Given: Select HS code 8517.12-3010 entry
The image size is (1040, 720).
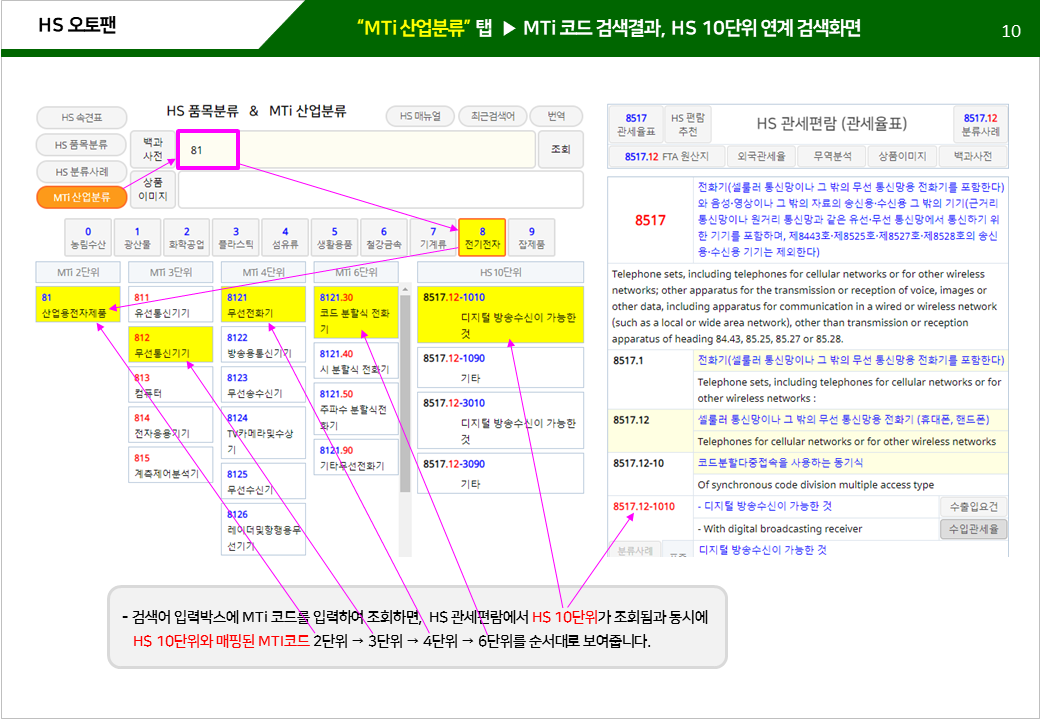Looking at the screenshot, I should pos(500,420).
